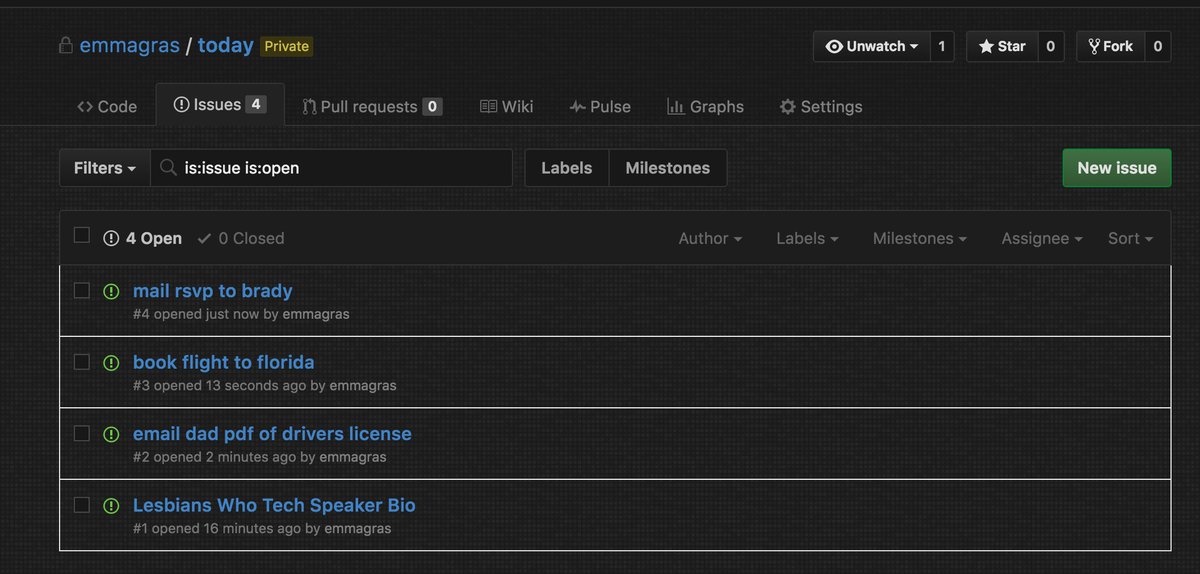
Task: Click author emmagras on issue #1
Action: pos(358,528)
